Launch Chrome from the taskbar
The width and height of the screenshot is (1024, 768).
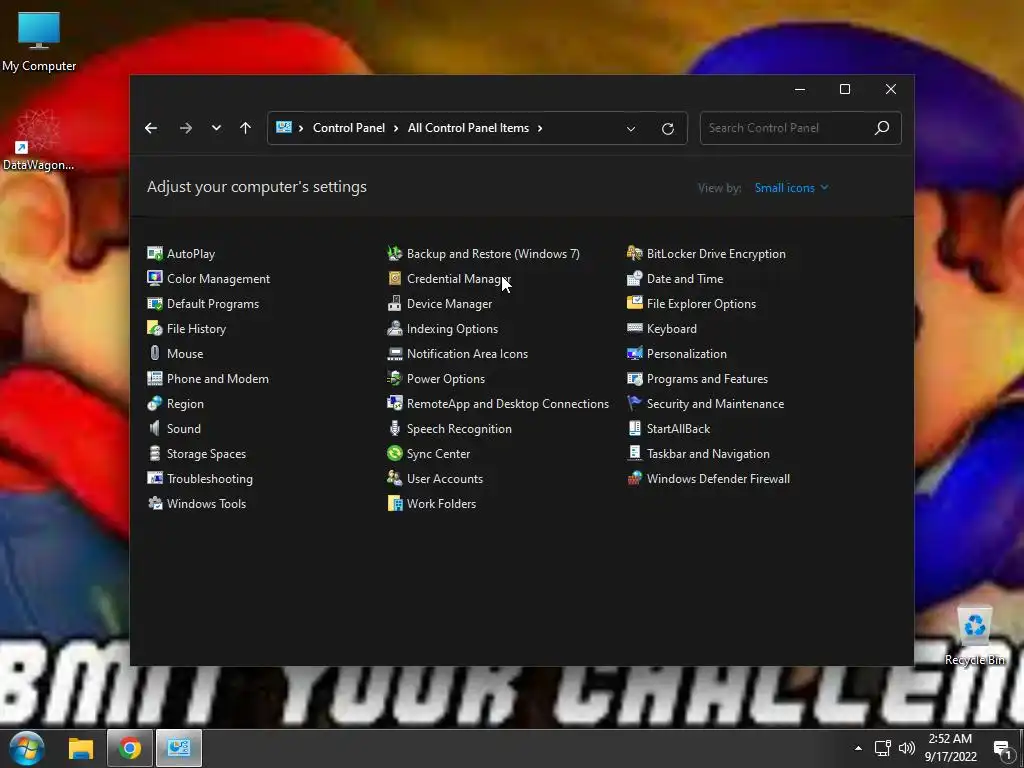pos(130,748)
